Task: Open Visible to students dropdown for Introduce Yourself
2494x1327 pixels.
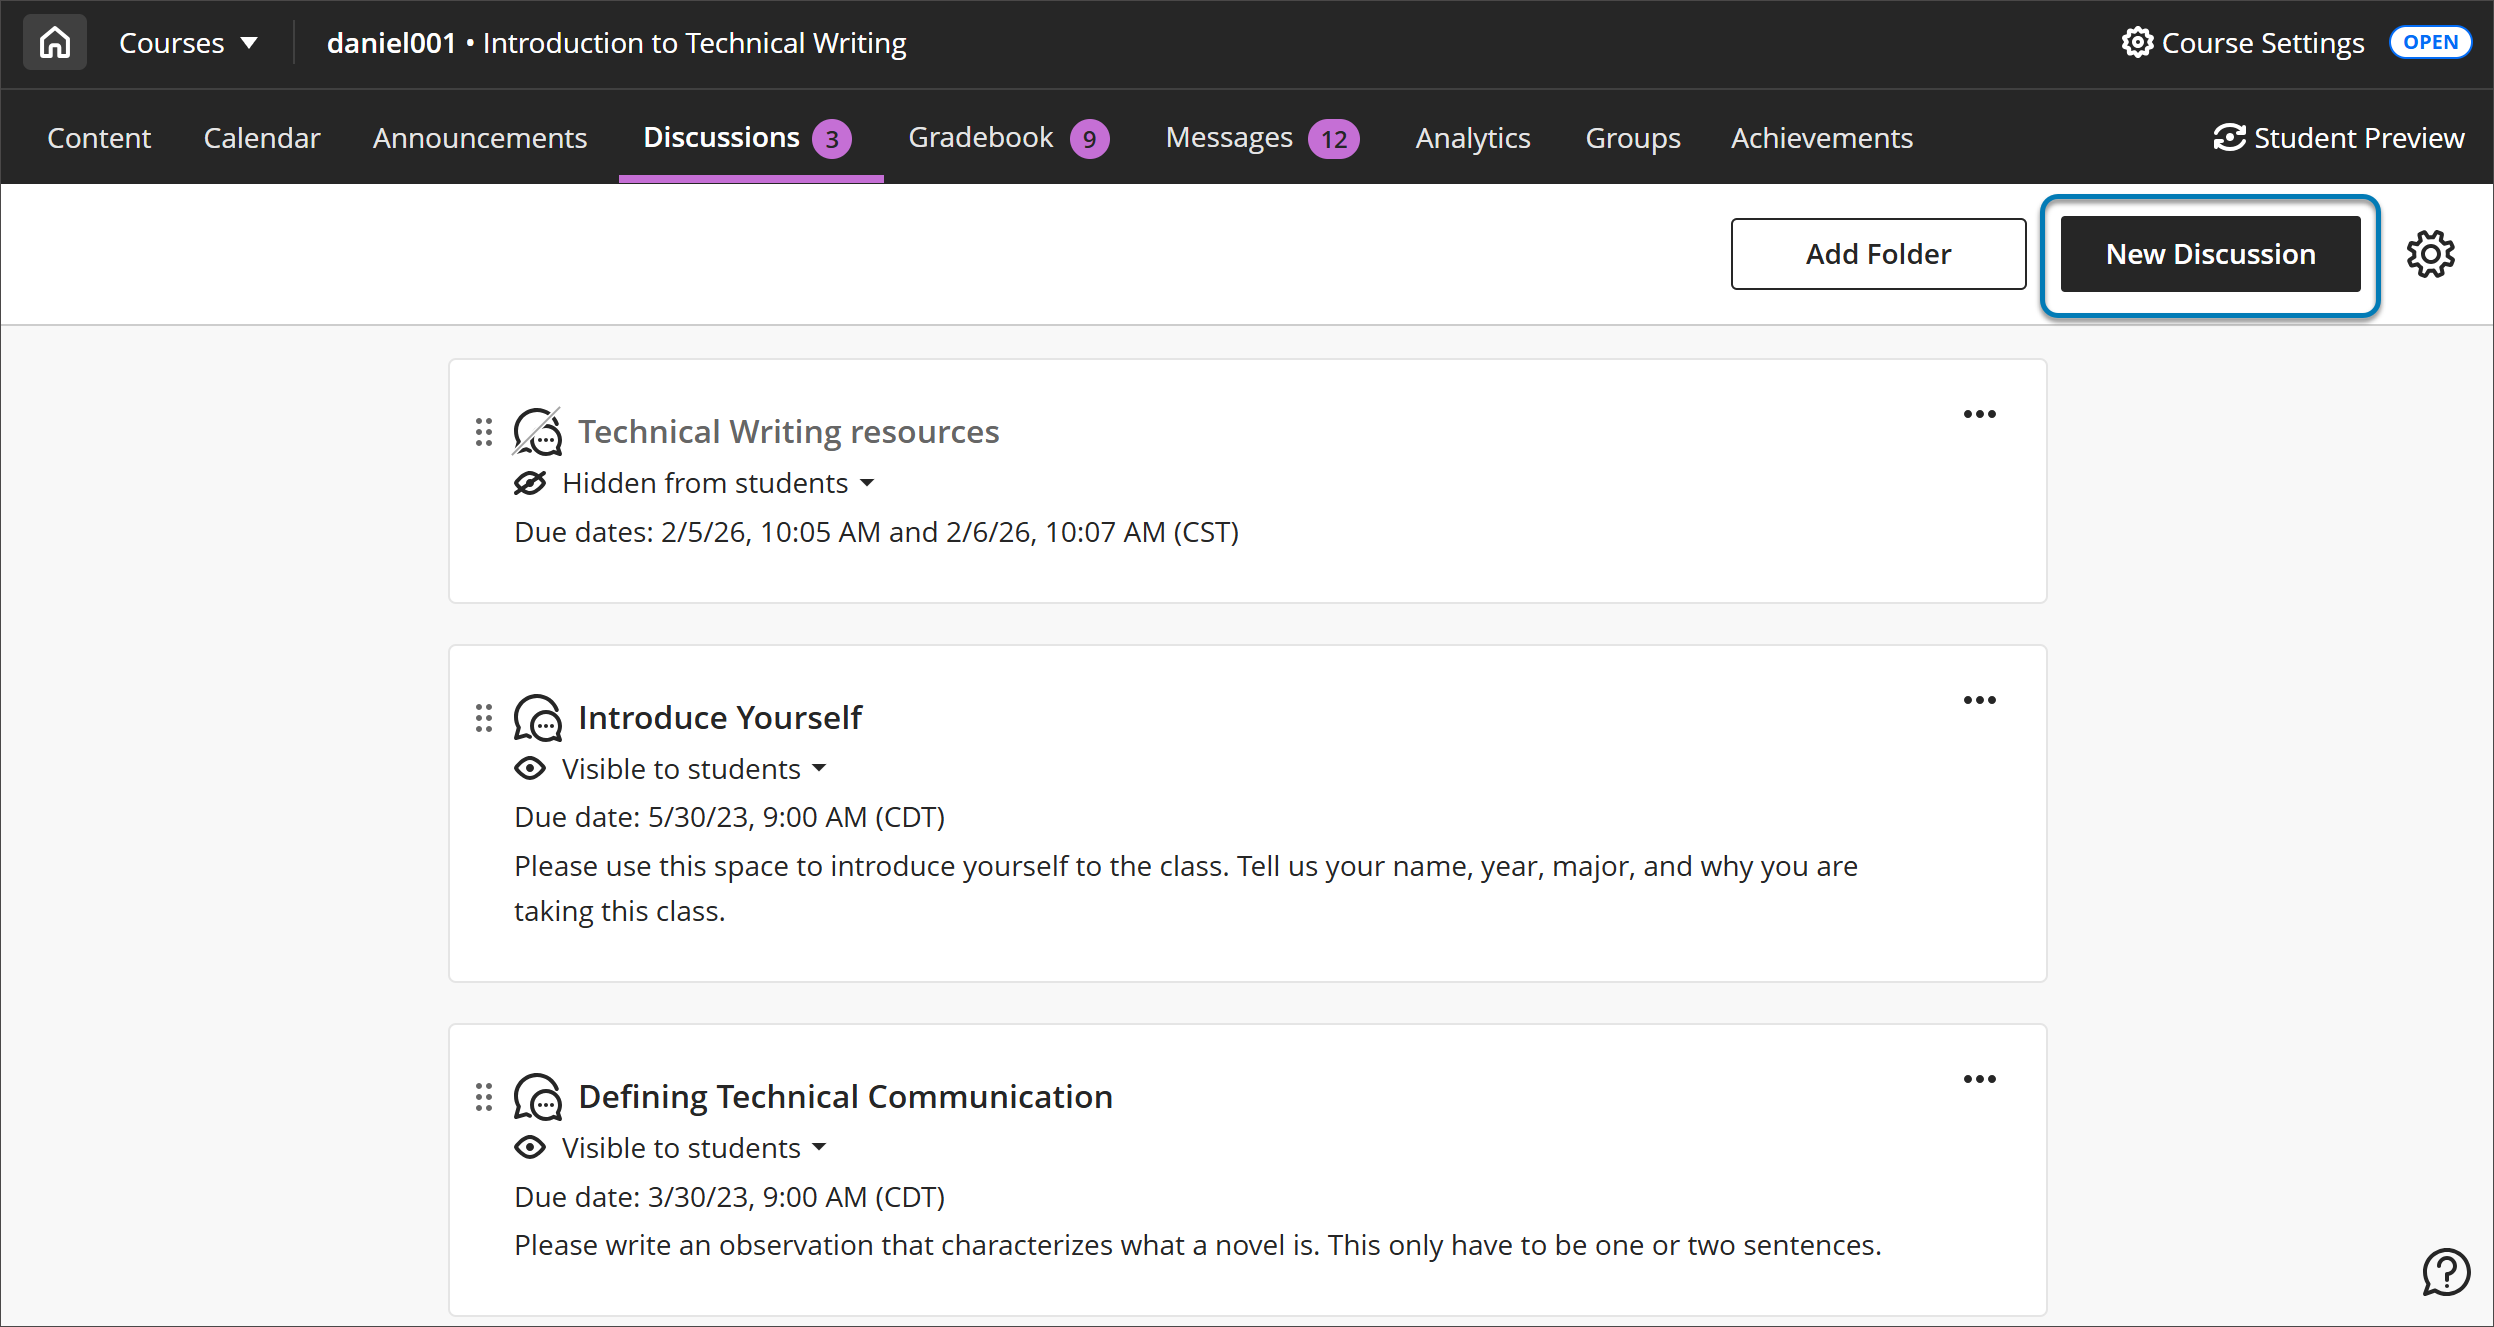Action: (x=820, y=768)
